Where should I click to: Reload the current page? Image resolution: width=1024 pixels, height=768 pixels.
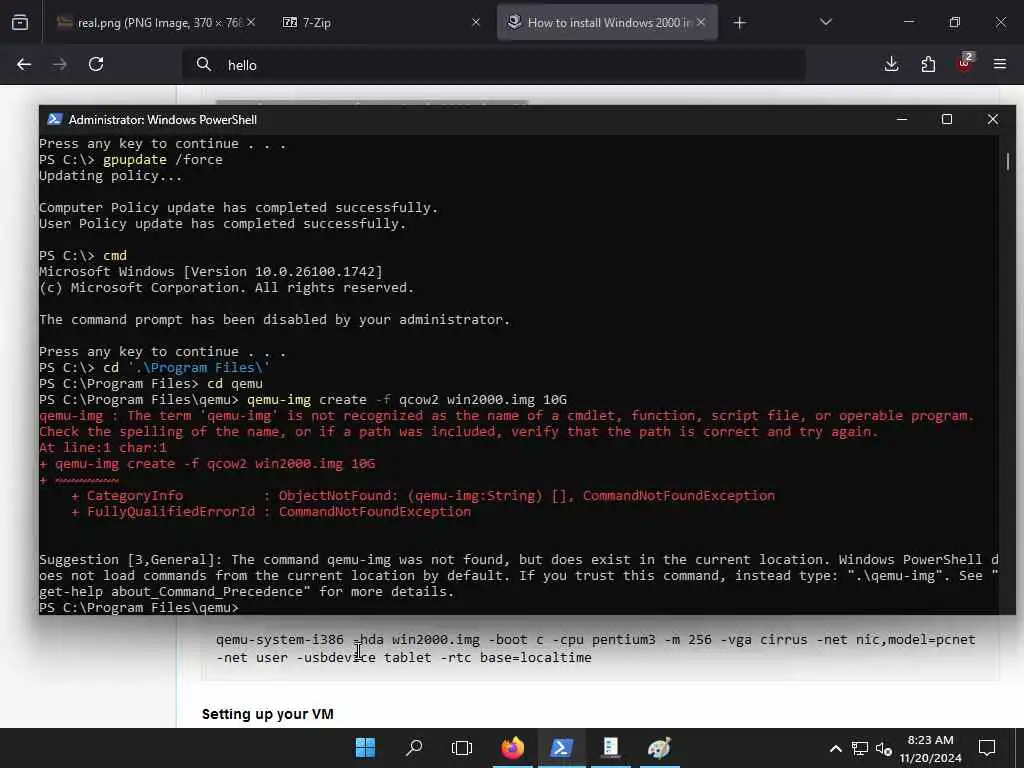point(96,64)
